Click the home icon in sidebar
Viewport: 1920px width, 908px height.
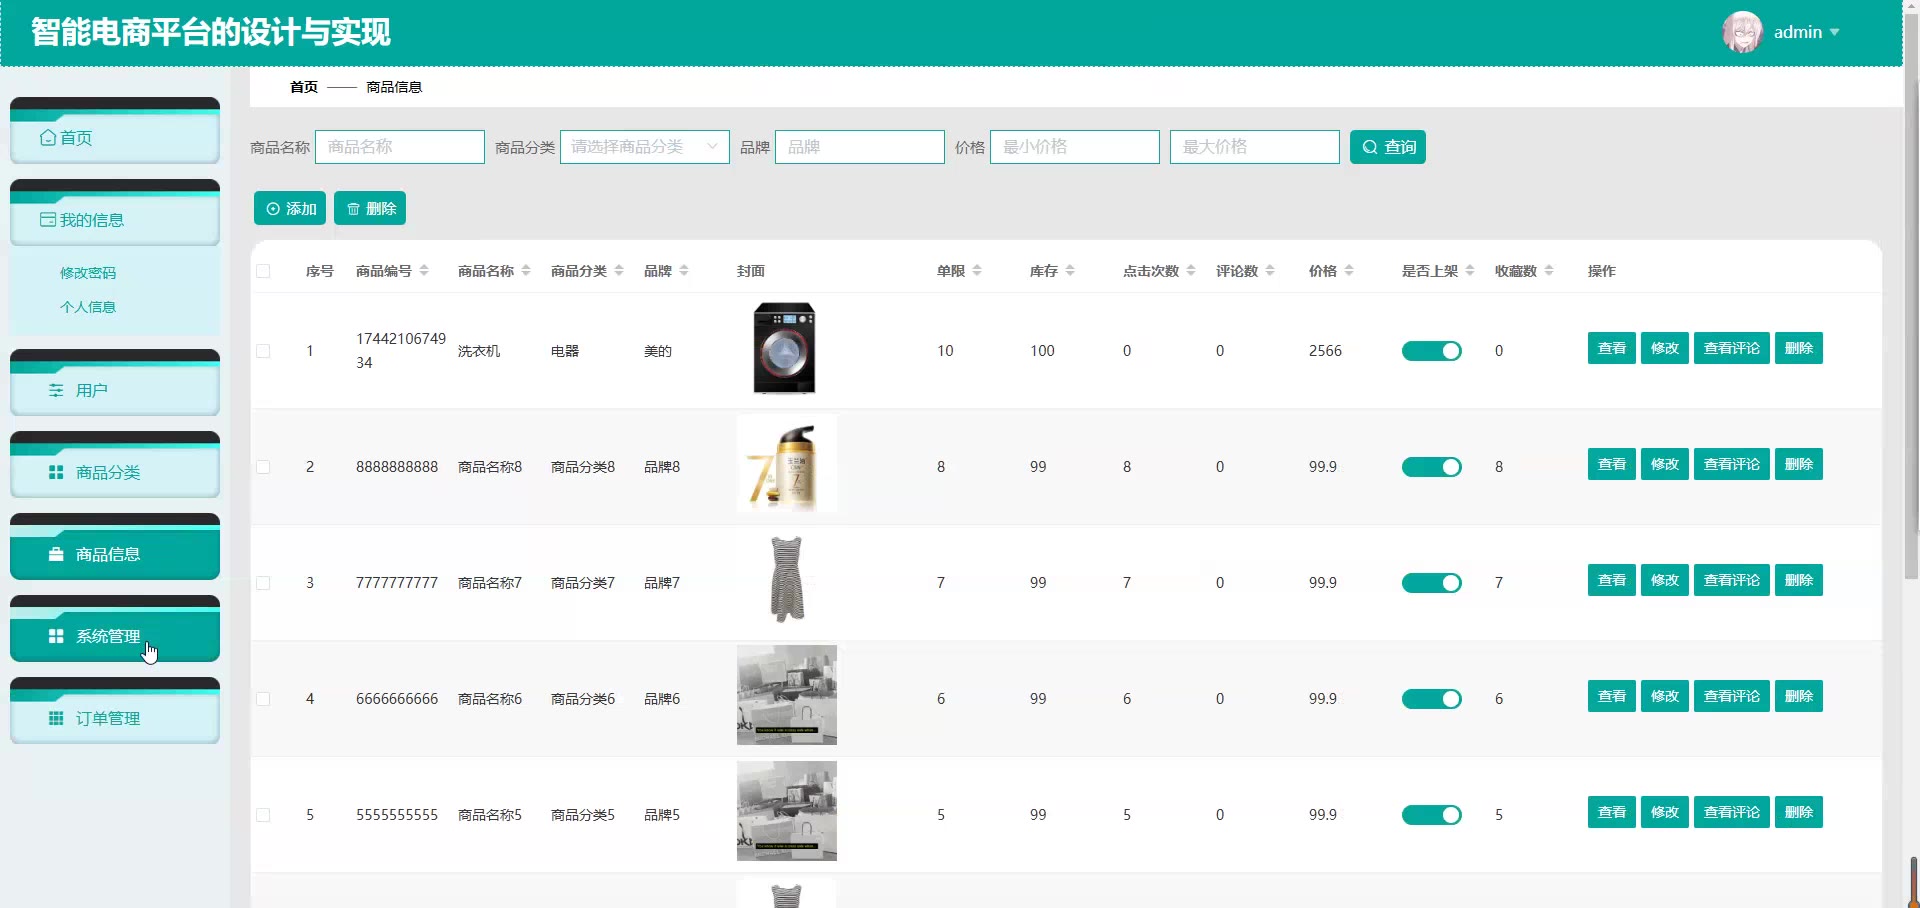[47, 138]
